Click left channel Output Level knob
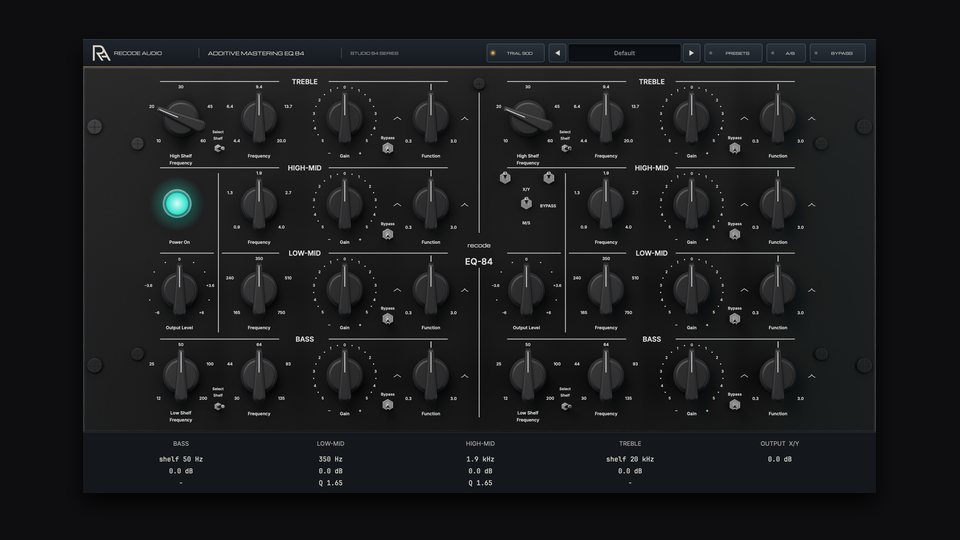 (179, 289)
